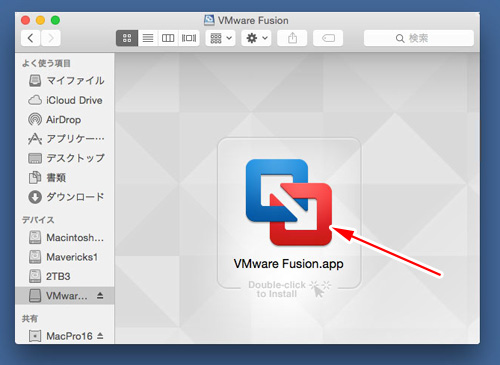This screenshot has height=365, width=500.
Task: Close the Finder window with the red button
Action: 25,20
